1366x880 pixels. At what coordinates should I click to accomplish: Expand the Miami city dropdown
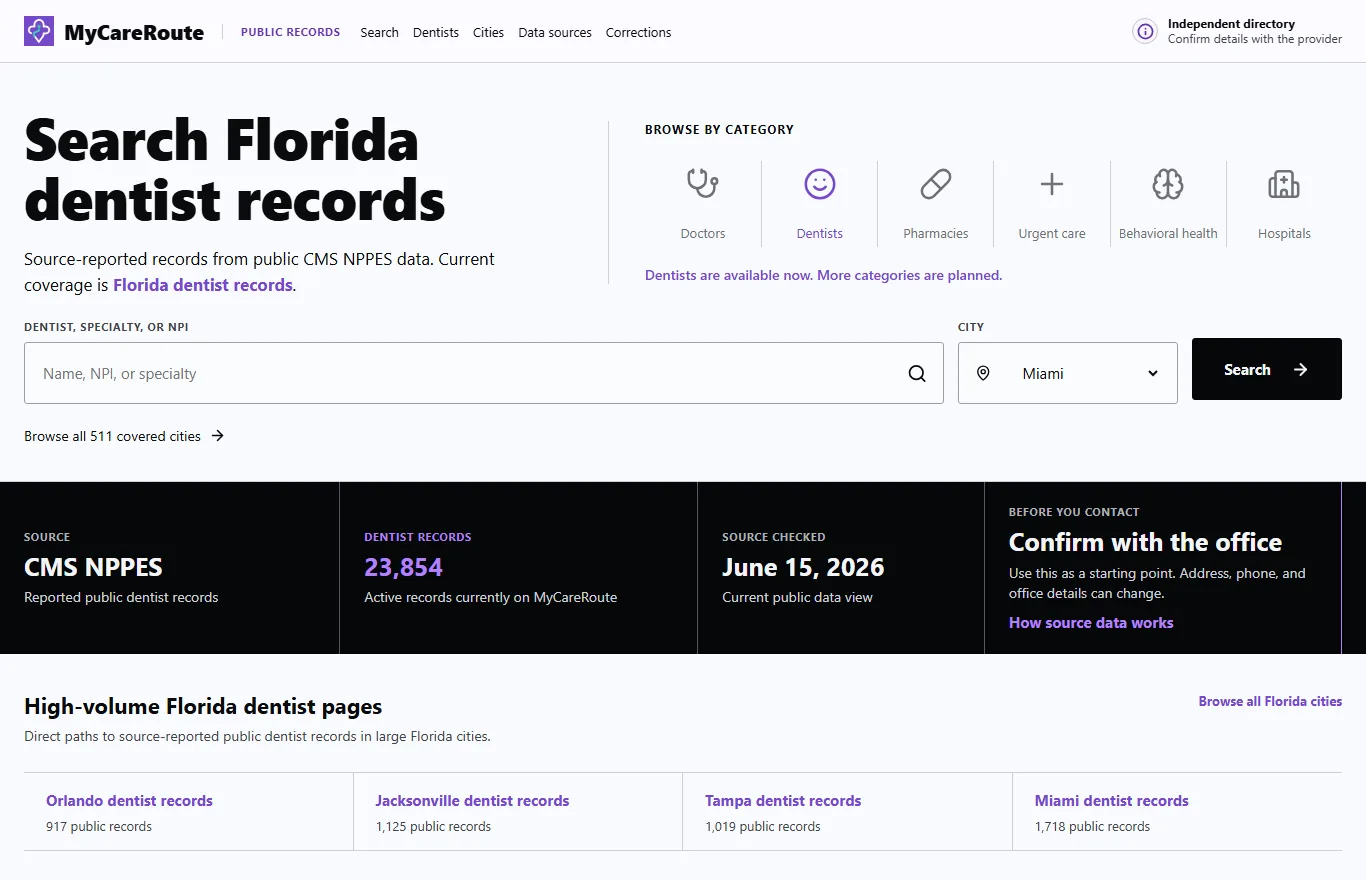click(1068, 373)
